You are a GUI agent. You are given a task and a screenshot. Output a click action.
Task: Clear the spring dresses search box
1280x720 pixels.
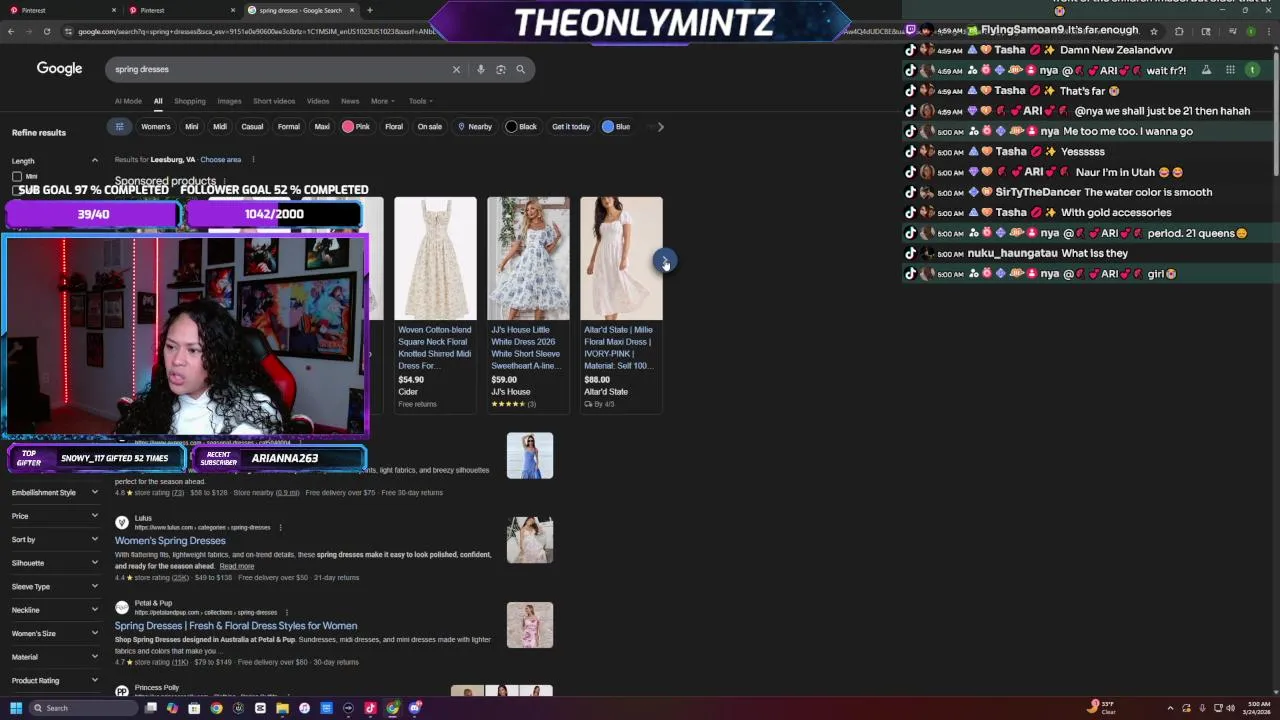pos(456,69)
